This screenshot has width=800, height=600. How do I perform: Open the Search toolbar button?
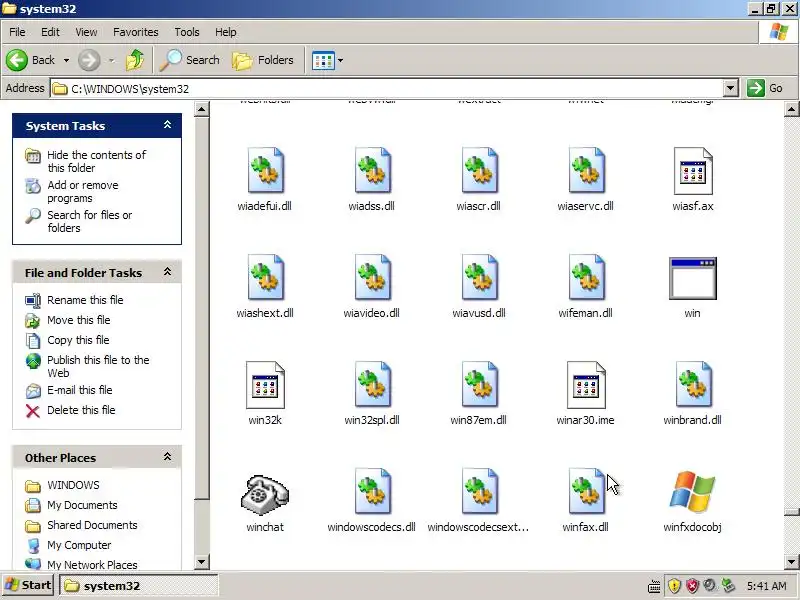pyautogui.click(x=190, y=60)
